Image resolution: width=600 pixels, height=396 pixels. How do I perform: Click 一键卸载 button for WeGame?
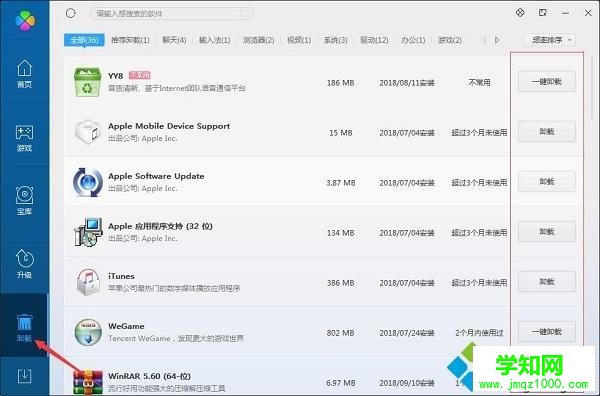pyautogui.click(x=547, y=332)
